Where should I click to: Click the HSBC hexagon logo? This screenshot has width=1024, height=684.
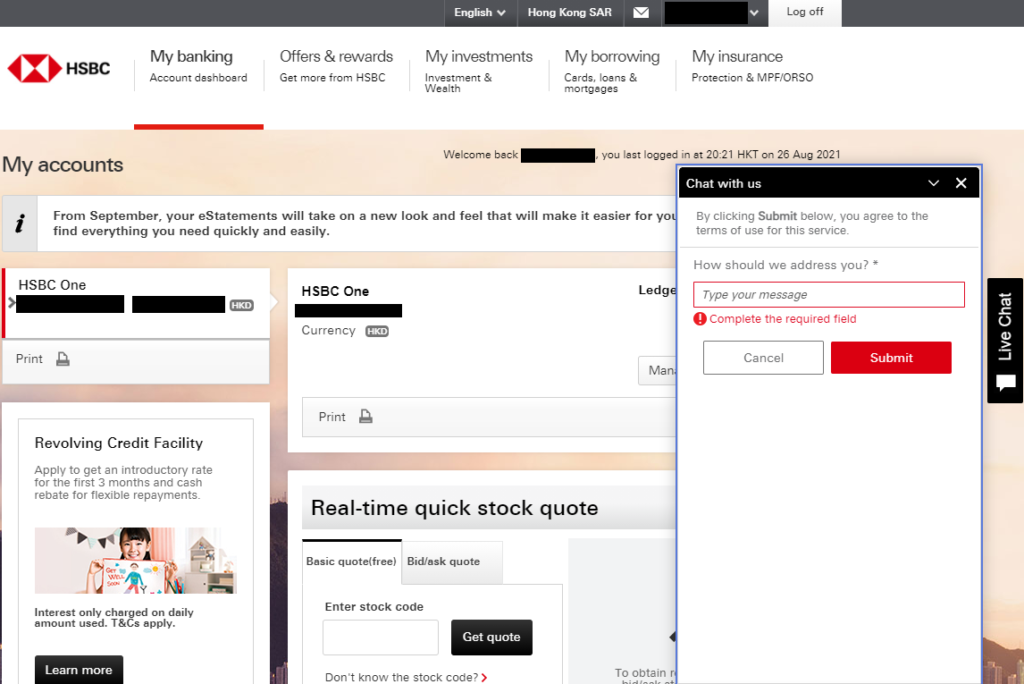[x=35, y=69]
